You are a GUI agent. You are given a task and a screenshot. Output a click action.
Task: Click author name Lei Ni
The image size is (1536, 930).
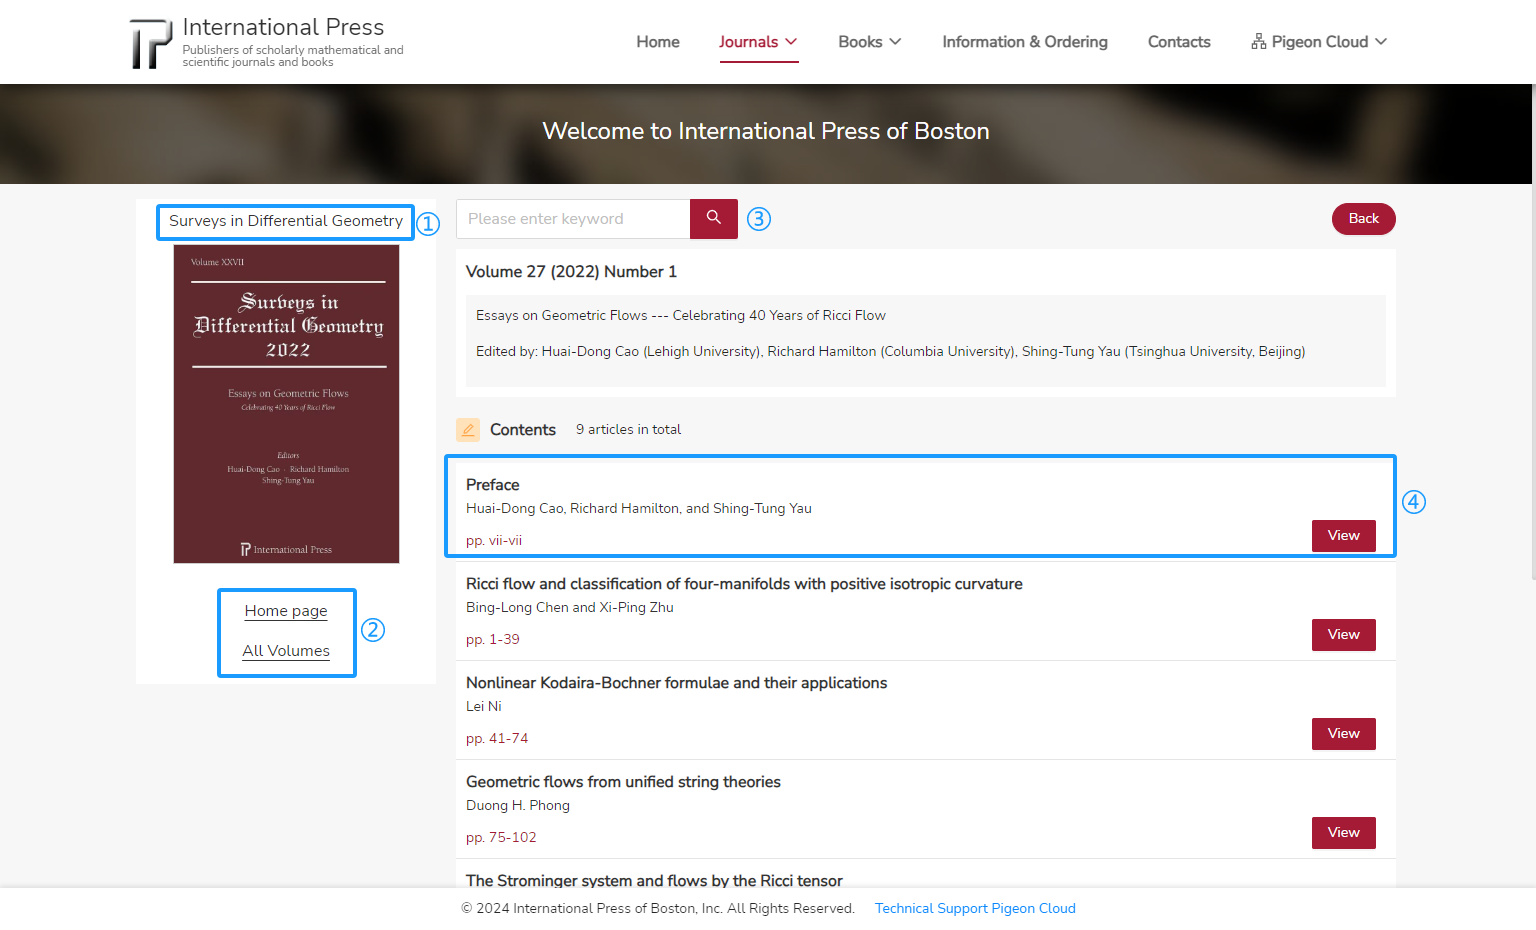pyautogui.click(x=484, y=707)
